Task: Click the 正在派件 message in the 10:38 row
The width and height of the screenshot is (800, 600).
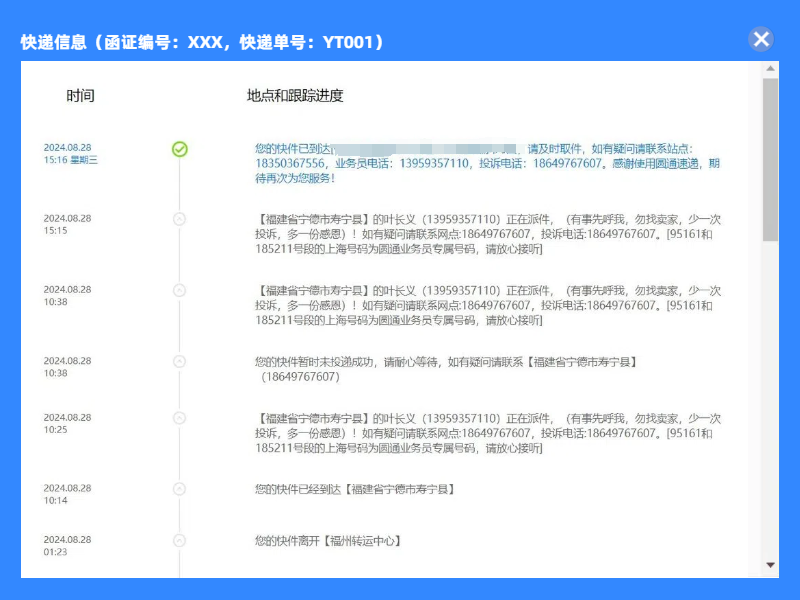Action: point(488,306)
